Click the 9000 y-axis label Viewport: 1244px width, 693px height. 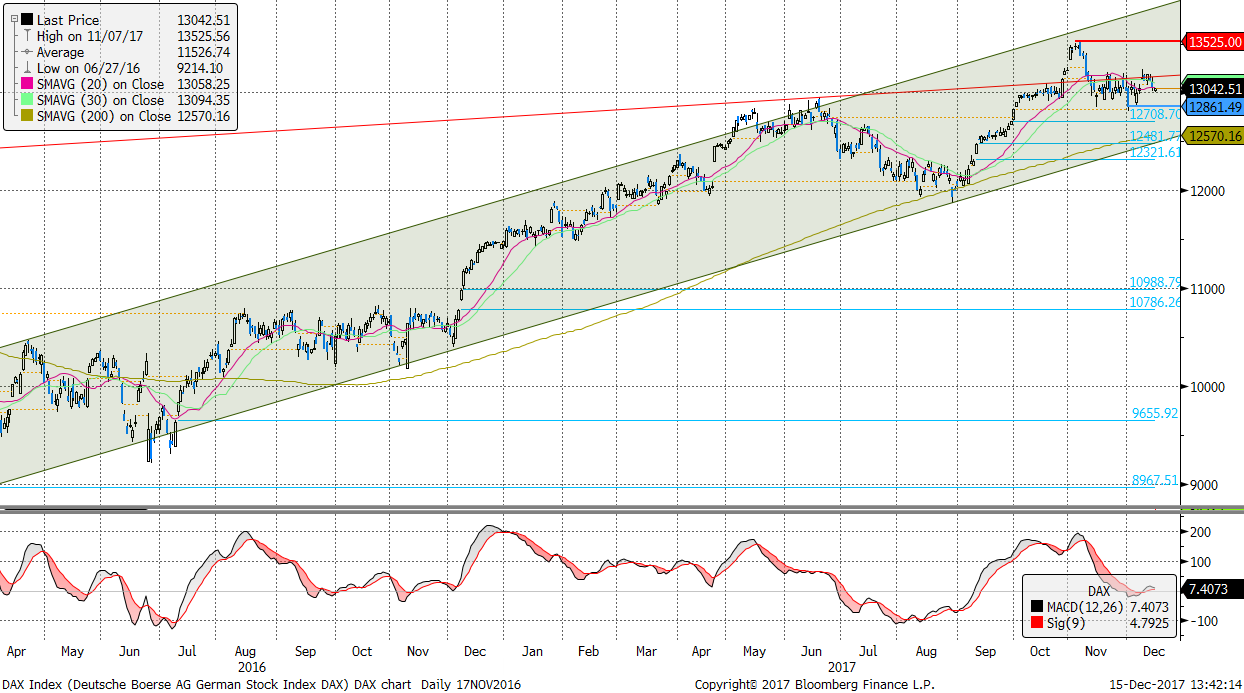pos(1204,485)
